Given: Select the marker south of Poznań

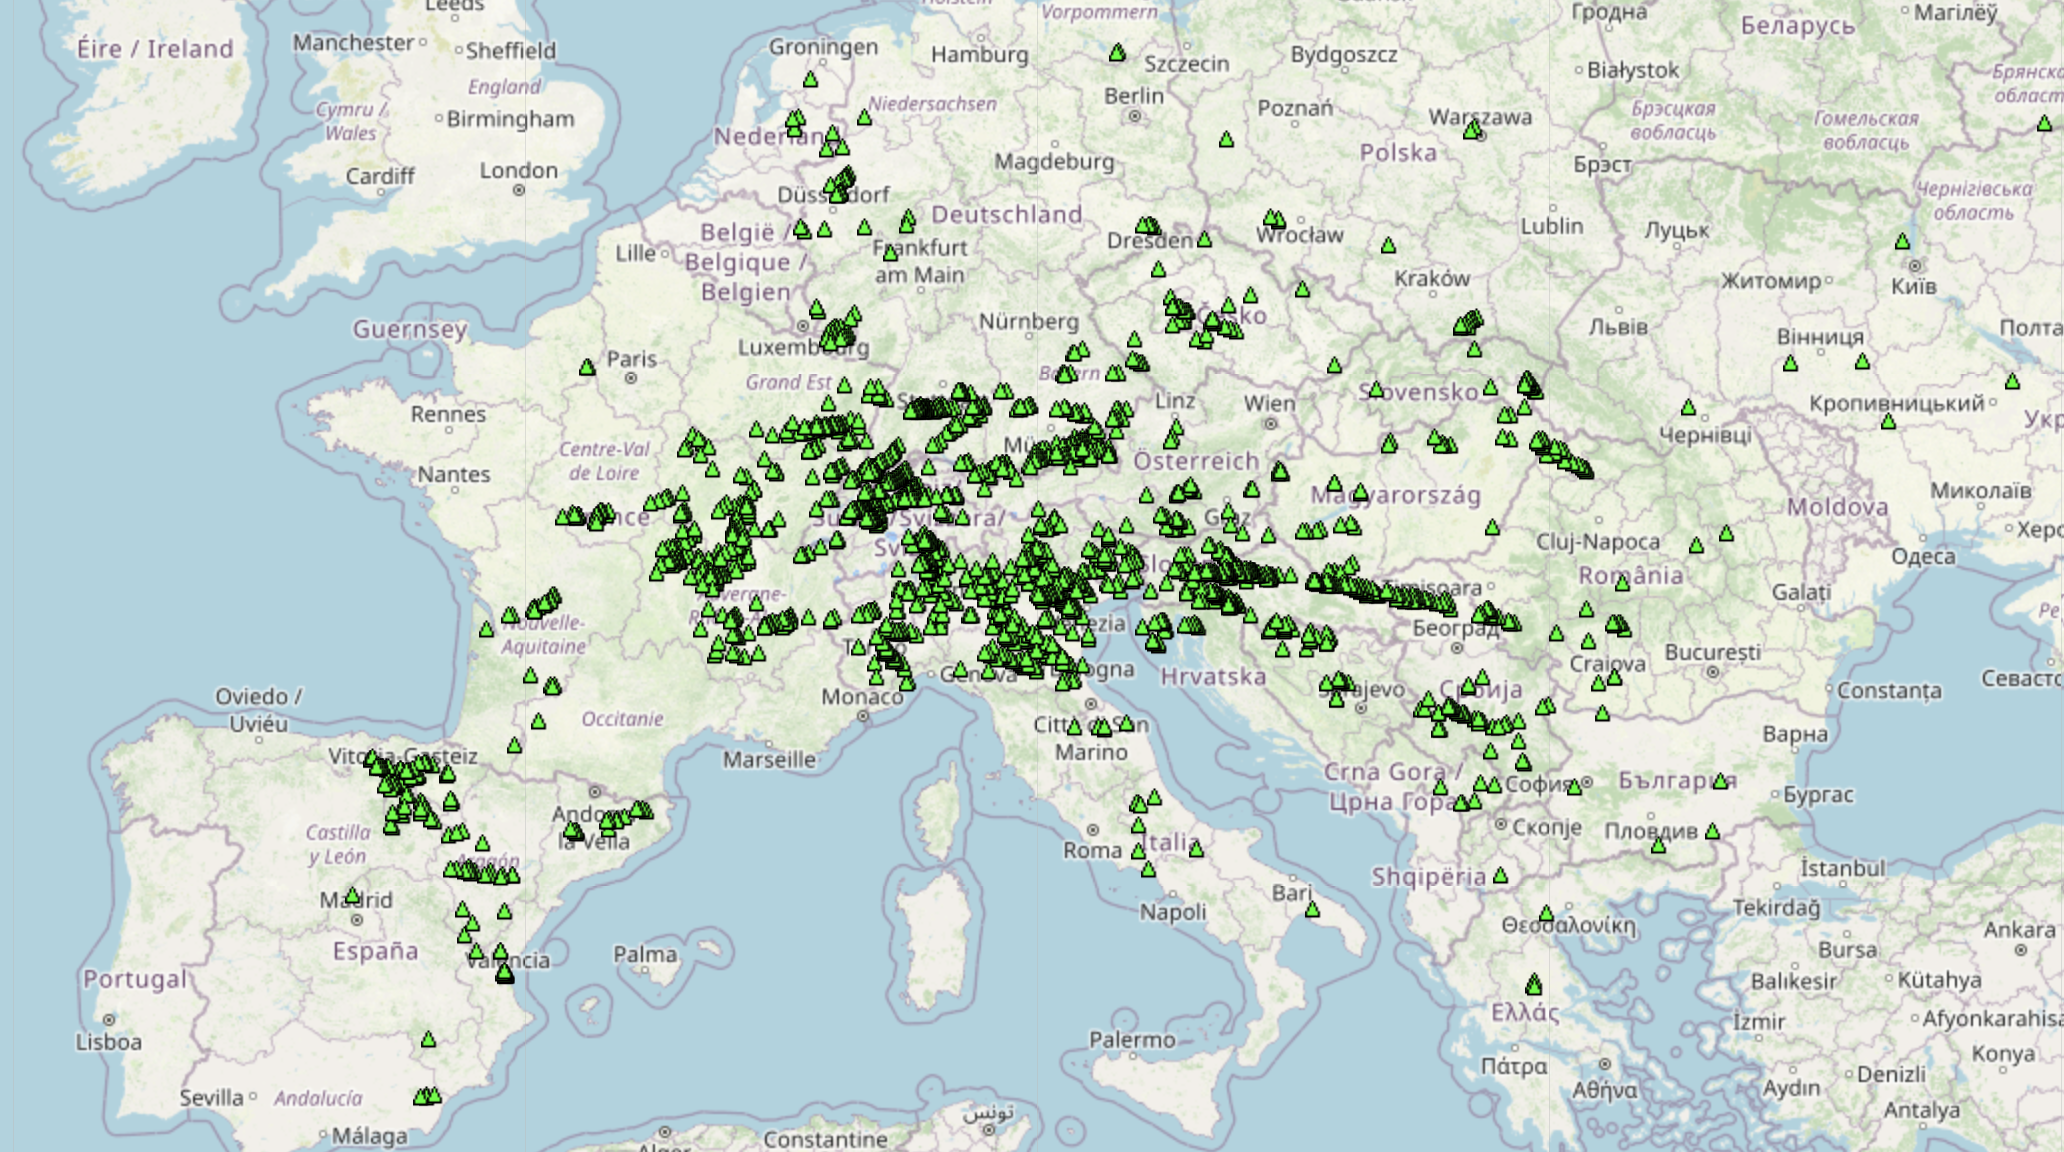Looking at the screenshot, I should 1226,140.
